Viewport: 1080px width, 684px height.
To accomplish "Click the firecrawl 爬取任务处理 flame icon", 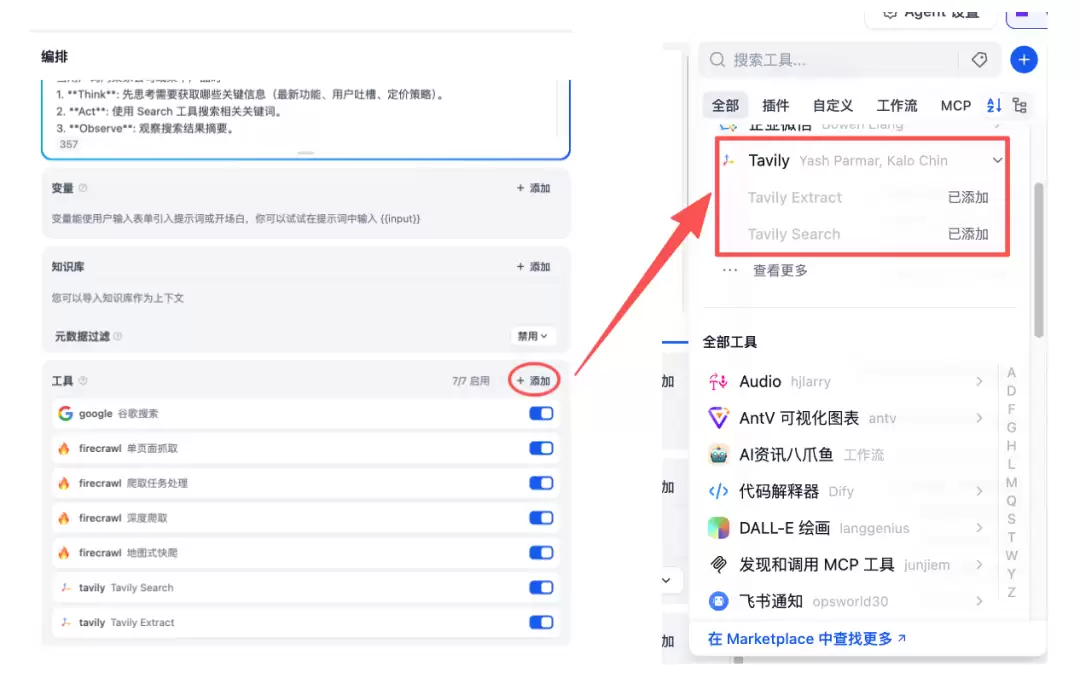I will 64,483.
